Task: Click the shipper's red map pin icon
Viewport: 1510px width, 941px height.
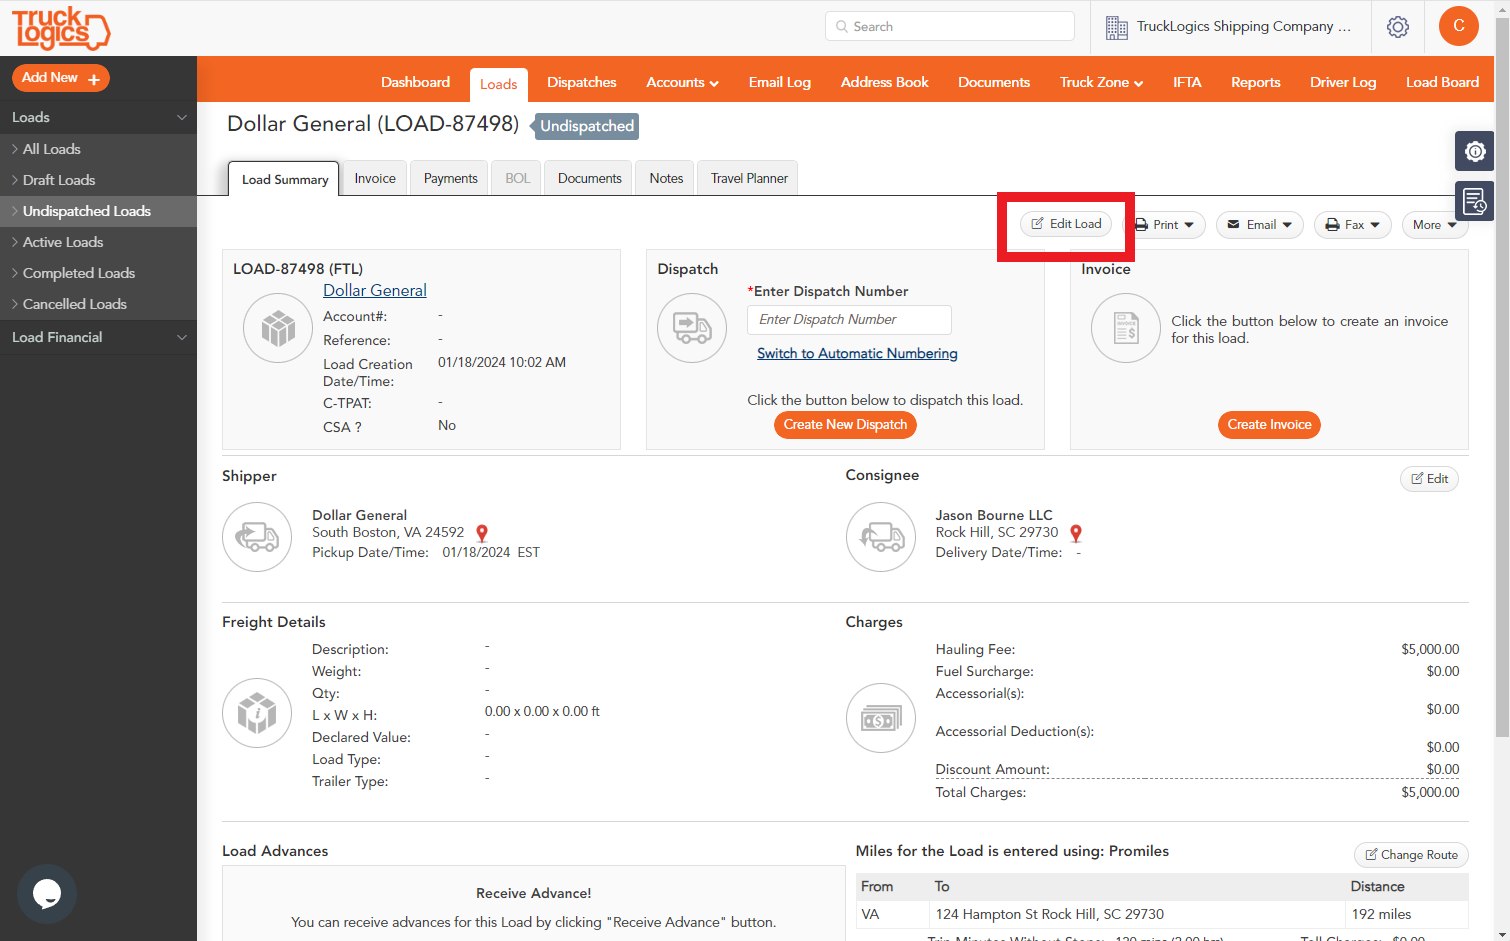Action: click(481, 533)
